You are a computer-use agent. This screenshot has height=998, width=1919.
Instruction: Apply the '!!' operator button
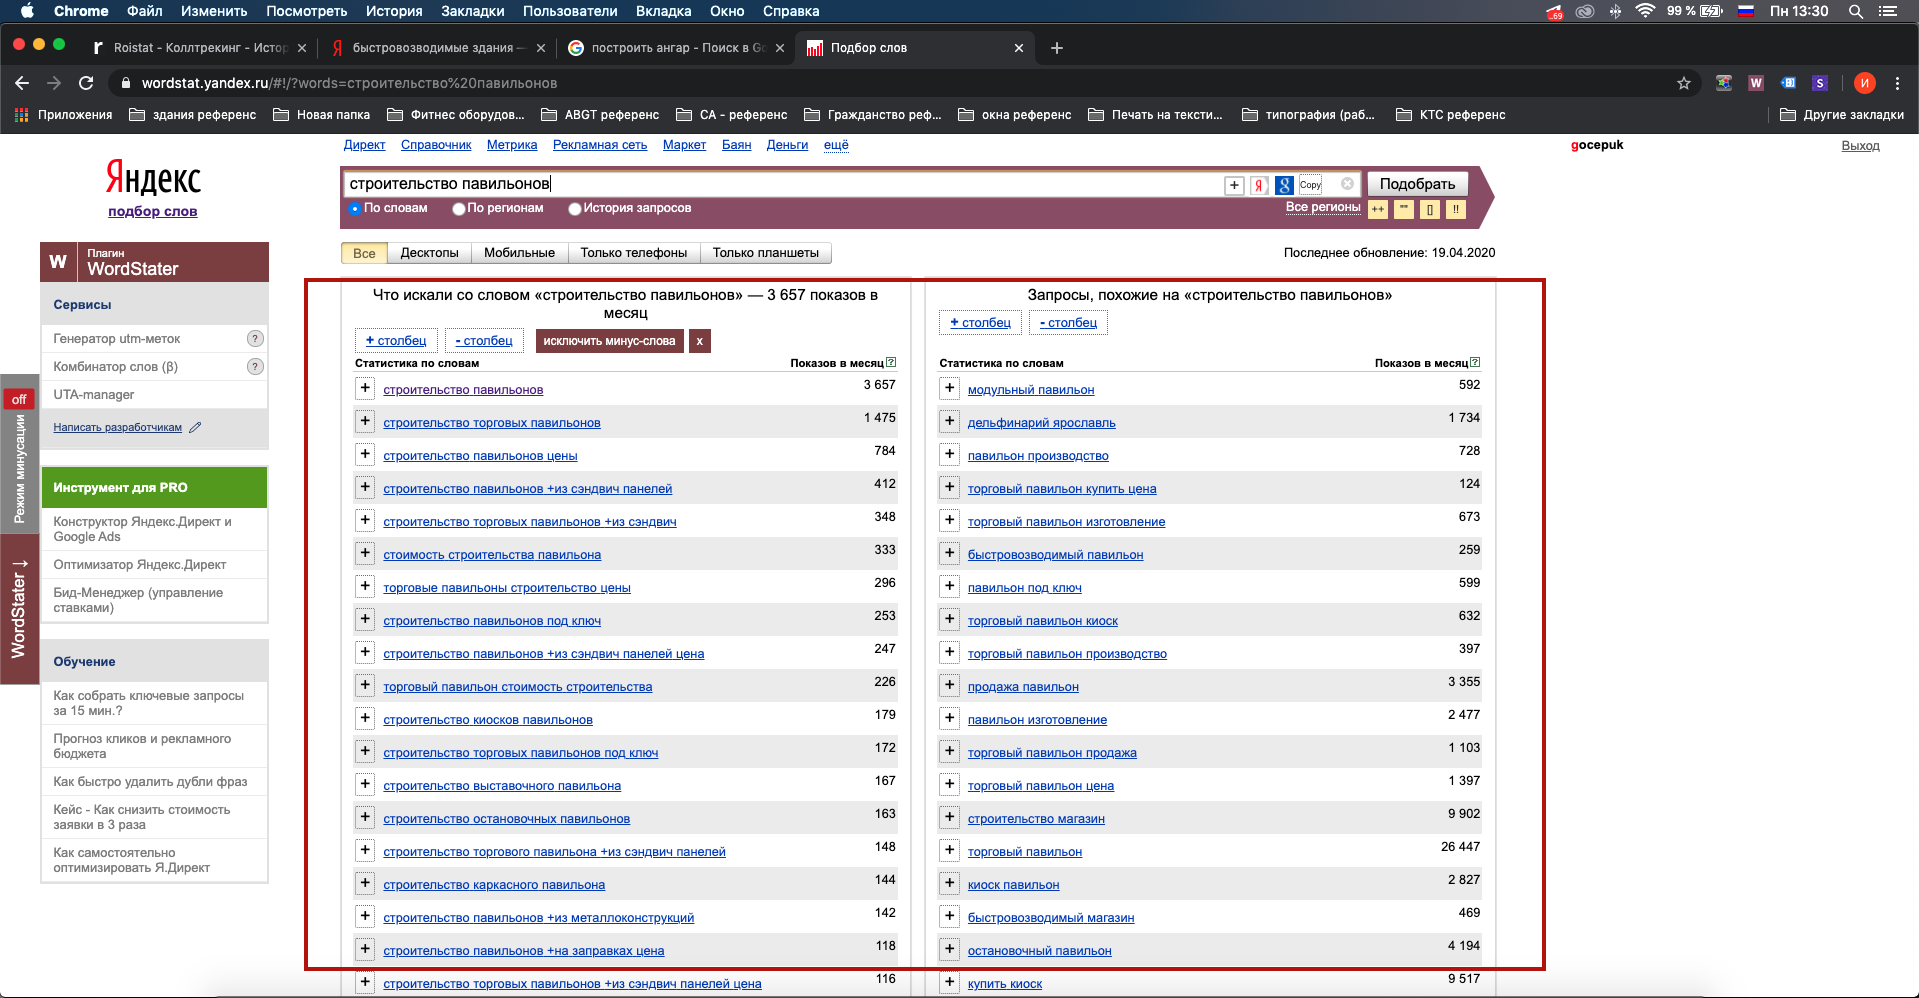click(x=1456, y=209)
